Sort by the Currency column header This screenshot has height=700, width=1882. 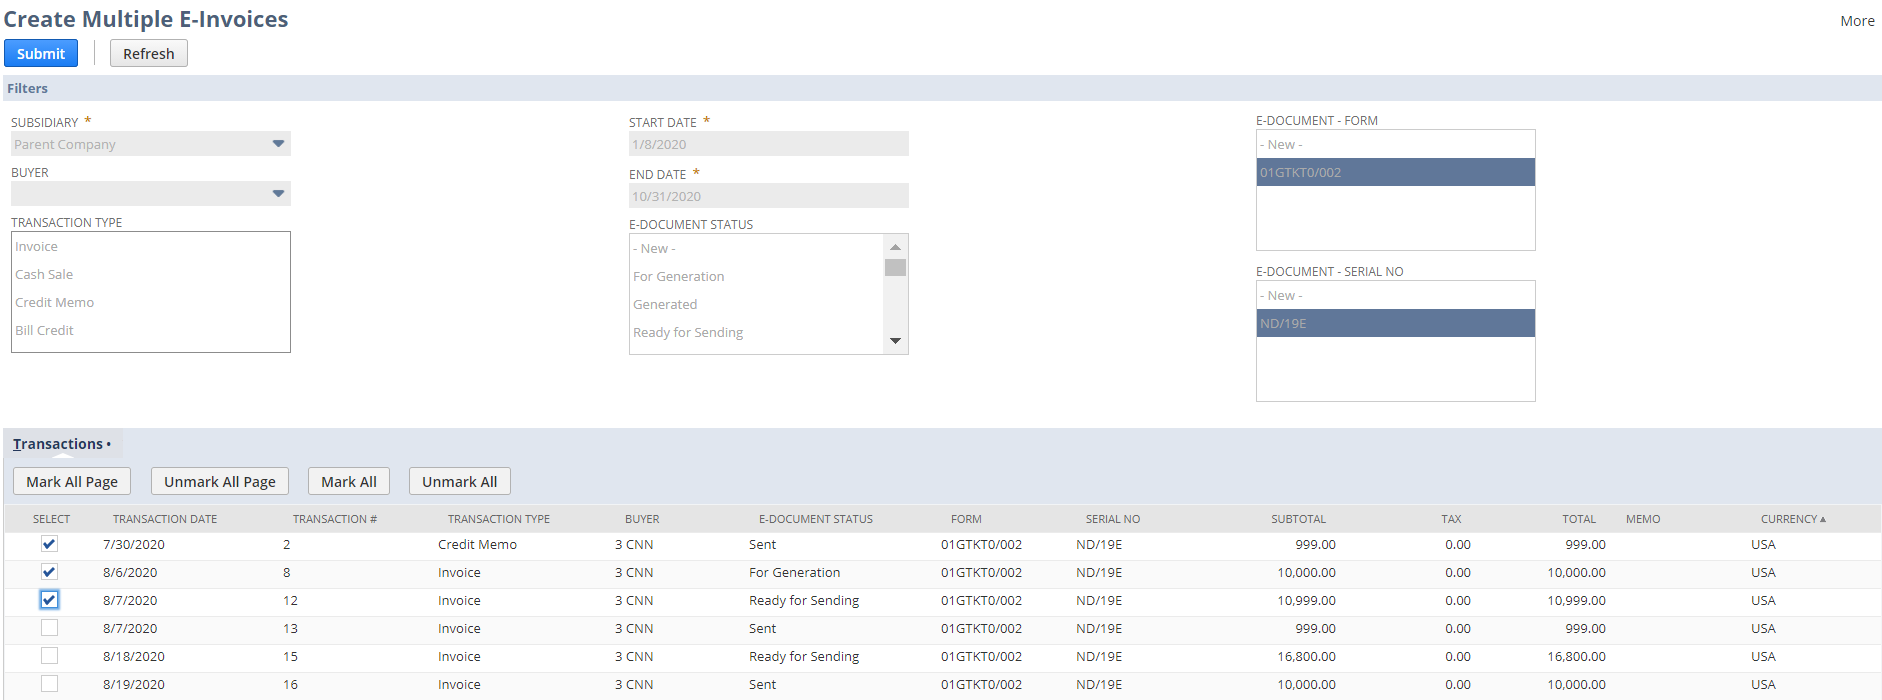coord(1790,519)
